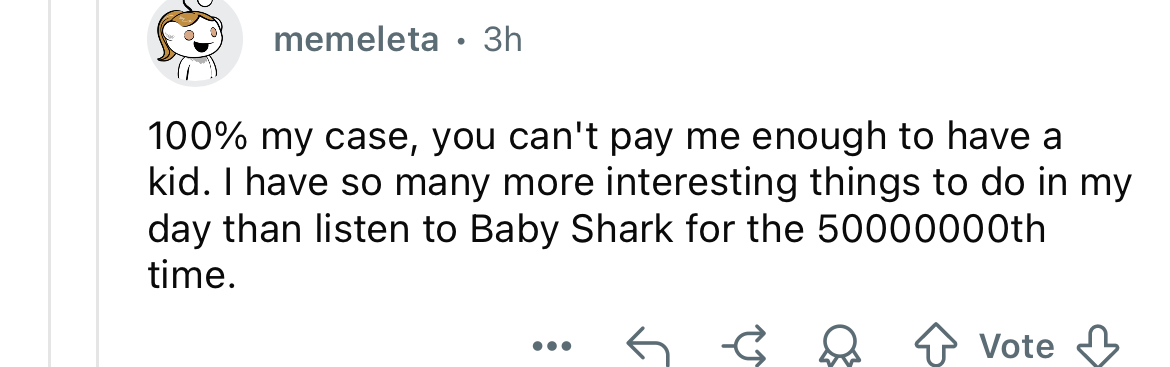Downvote memeleta's comment
1170x367 pixels.
(1098, 347)
